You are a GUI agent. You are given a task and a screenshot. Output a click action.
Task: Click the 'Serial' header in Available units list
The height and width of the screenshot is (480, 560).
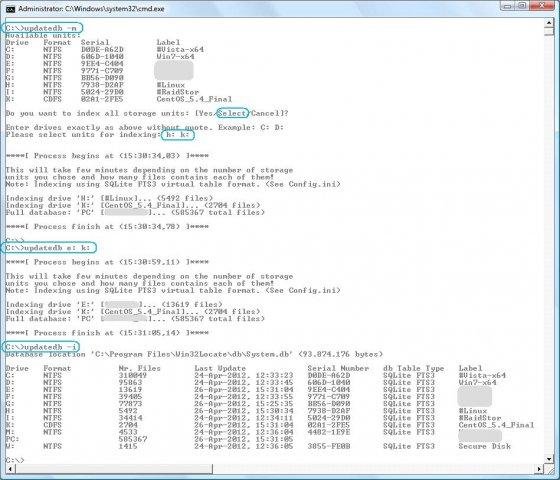tap(95, 42)
